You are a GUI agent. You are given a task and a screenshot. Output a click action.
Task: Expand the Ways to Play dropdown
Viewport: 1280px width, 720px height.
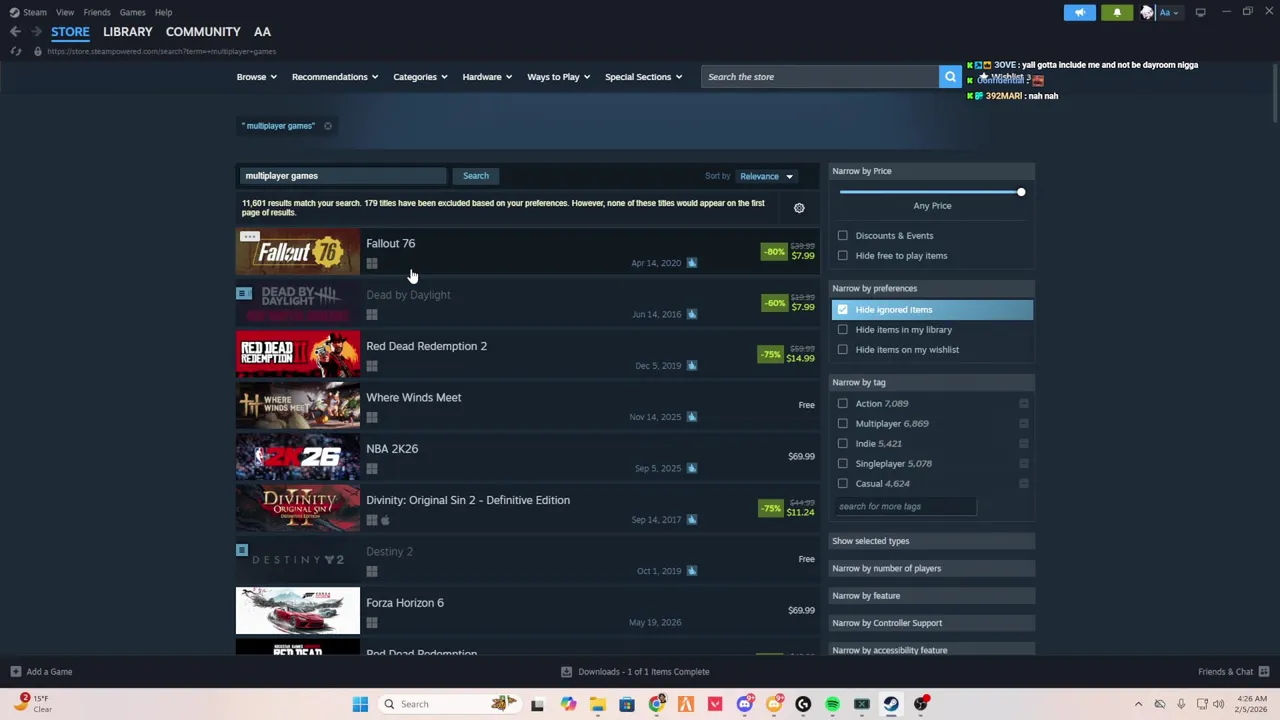pos(558,77)
